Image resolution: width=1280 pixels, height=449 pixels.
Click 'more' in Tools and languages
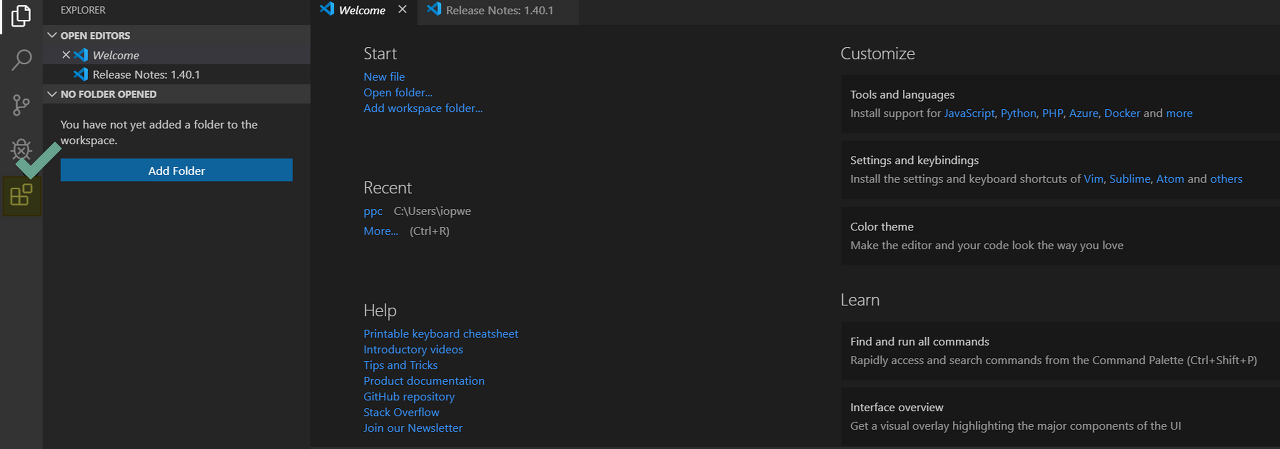(1179, 113)
